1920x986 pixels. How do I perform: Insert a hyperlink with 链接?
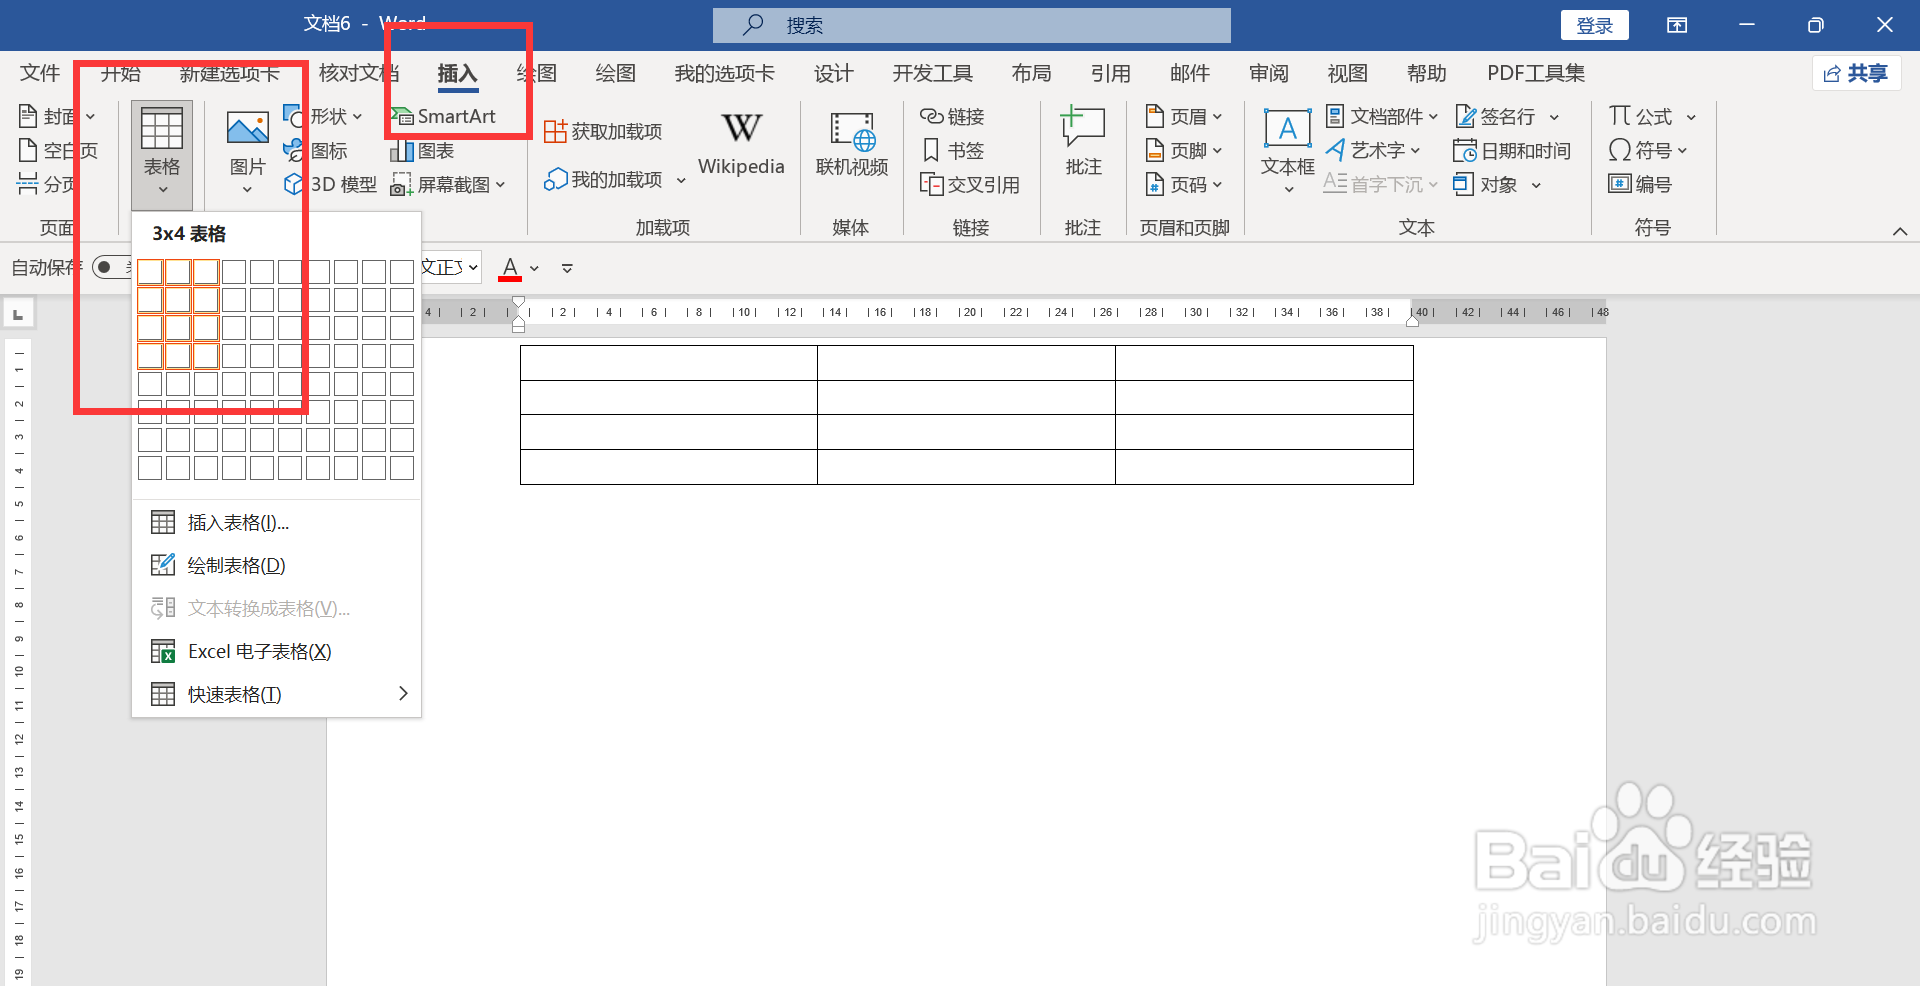point(952,117)
